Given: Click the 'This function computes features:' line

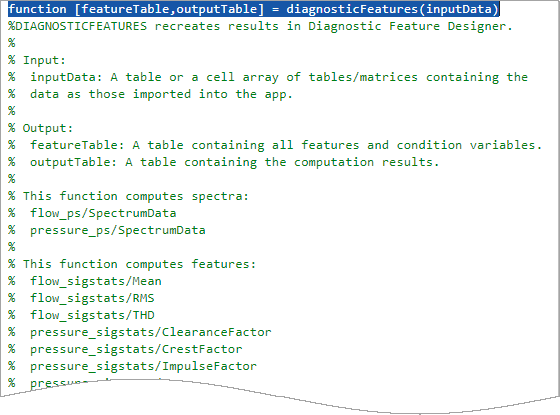Looking at the screenshot, I should point(132,264).
